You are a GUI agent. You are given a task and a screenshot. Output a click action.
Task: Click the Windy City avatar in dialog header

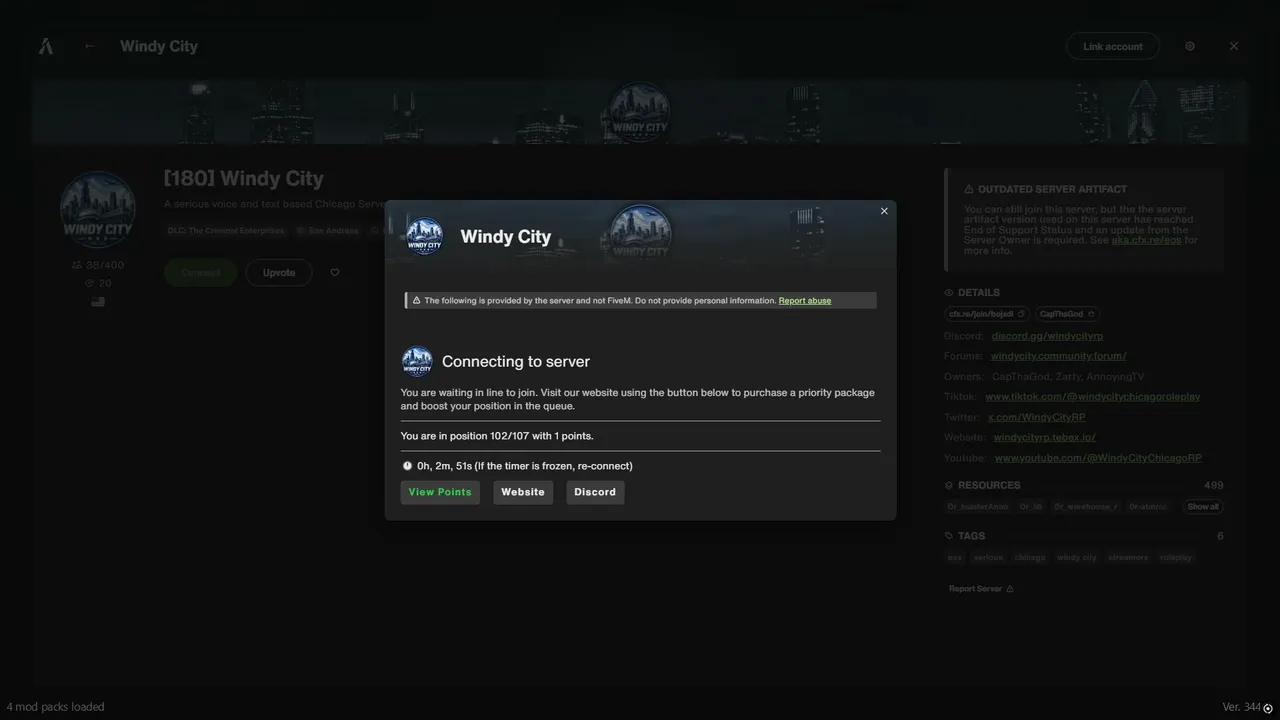424,236
